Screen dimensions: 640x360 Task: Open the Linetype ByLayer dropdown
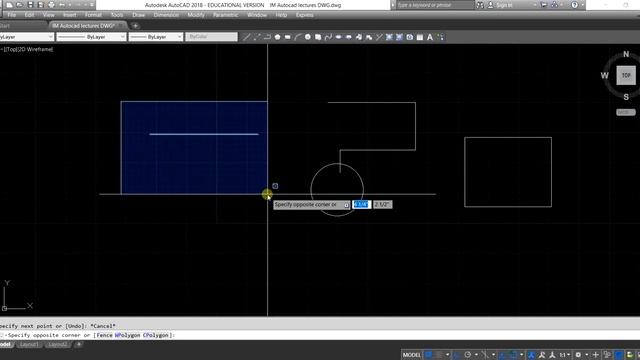91,37
